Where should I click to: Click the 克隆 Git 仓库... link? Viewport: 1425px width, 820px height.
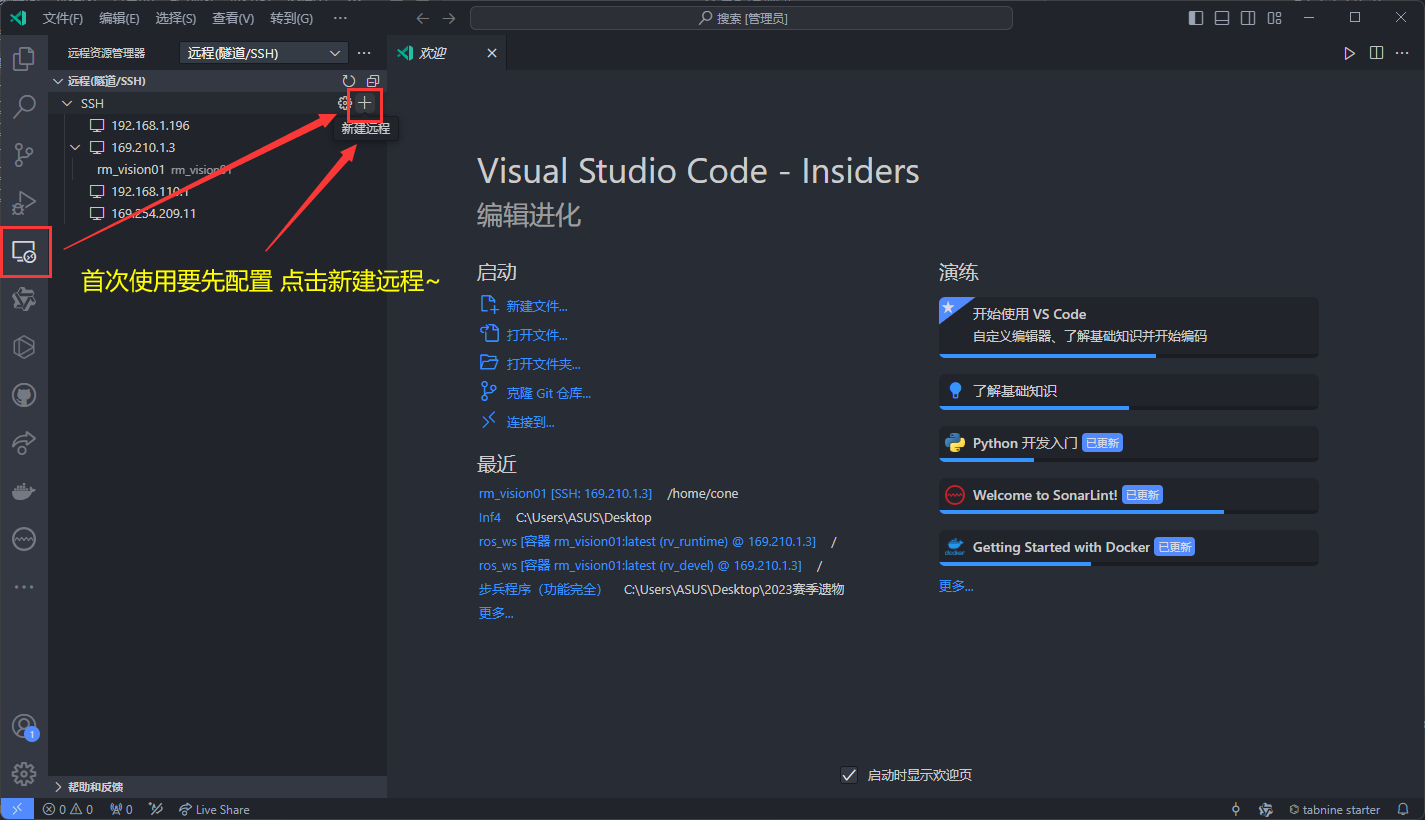pyautogui.click(x=549, y=393)
